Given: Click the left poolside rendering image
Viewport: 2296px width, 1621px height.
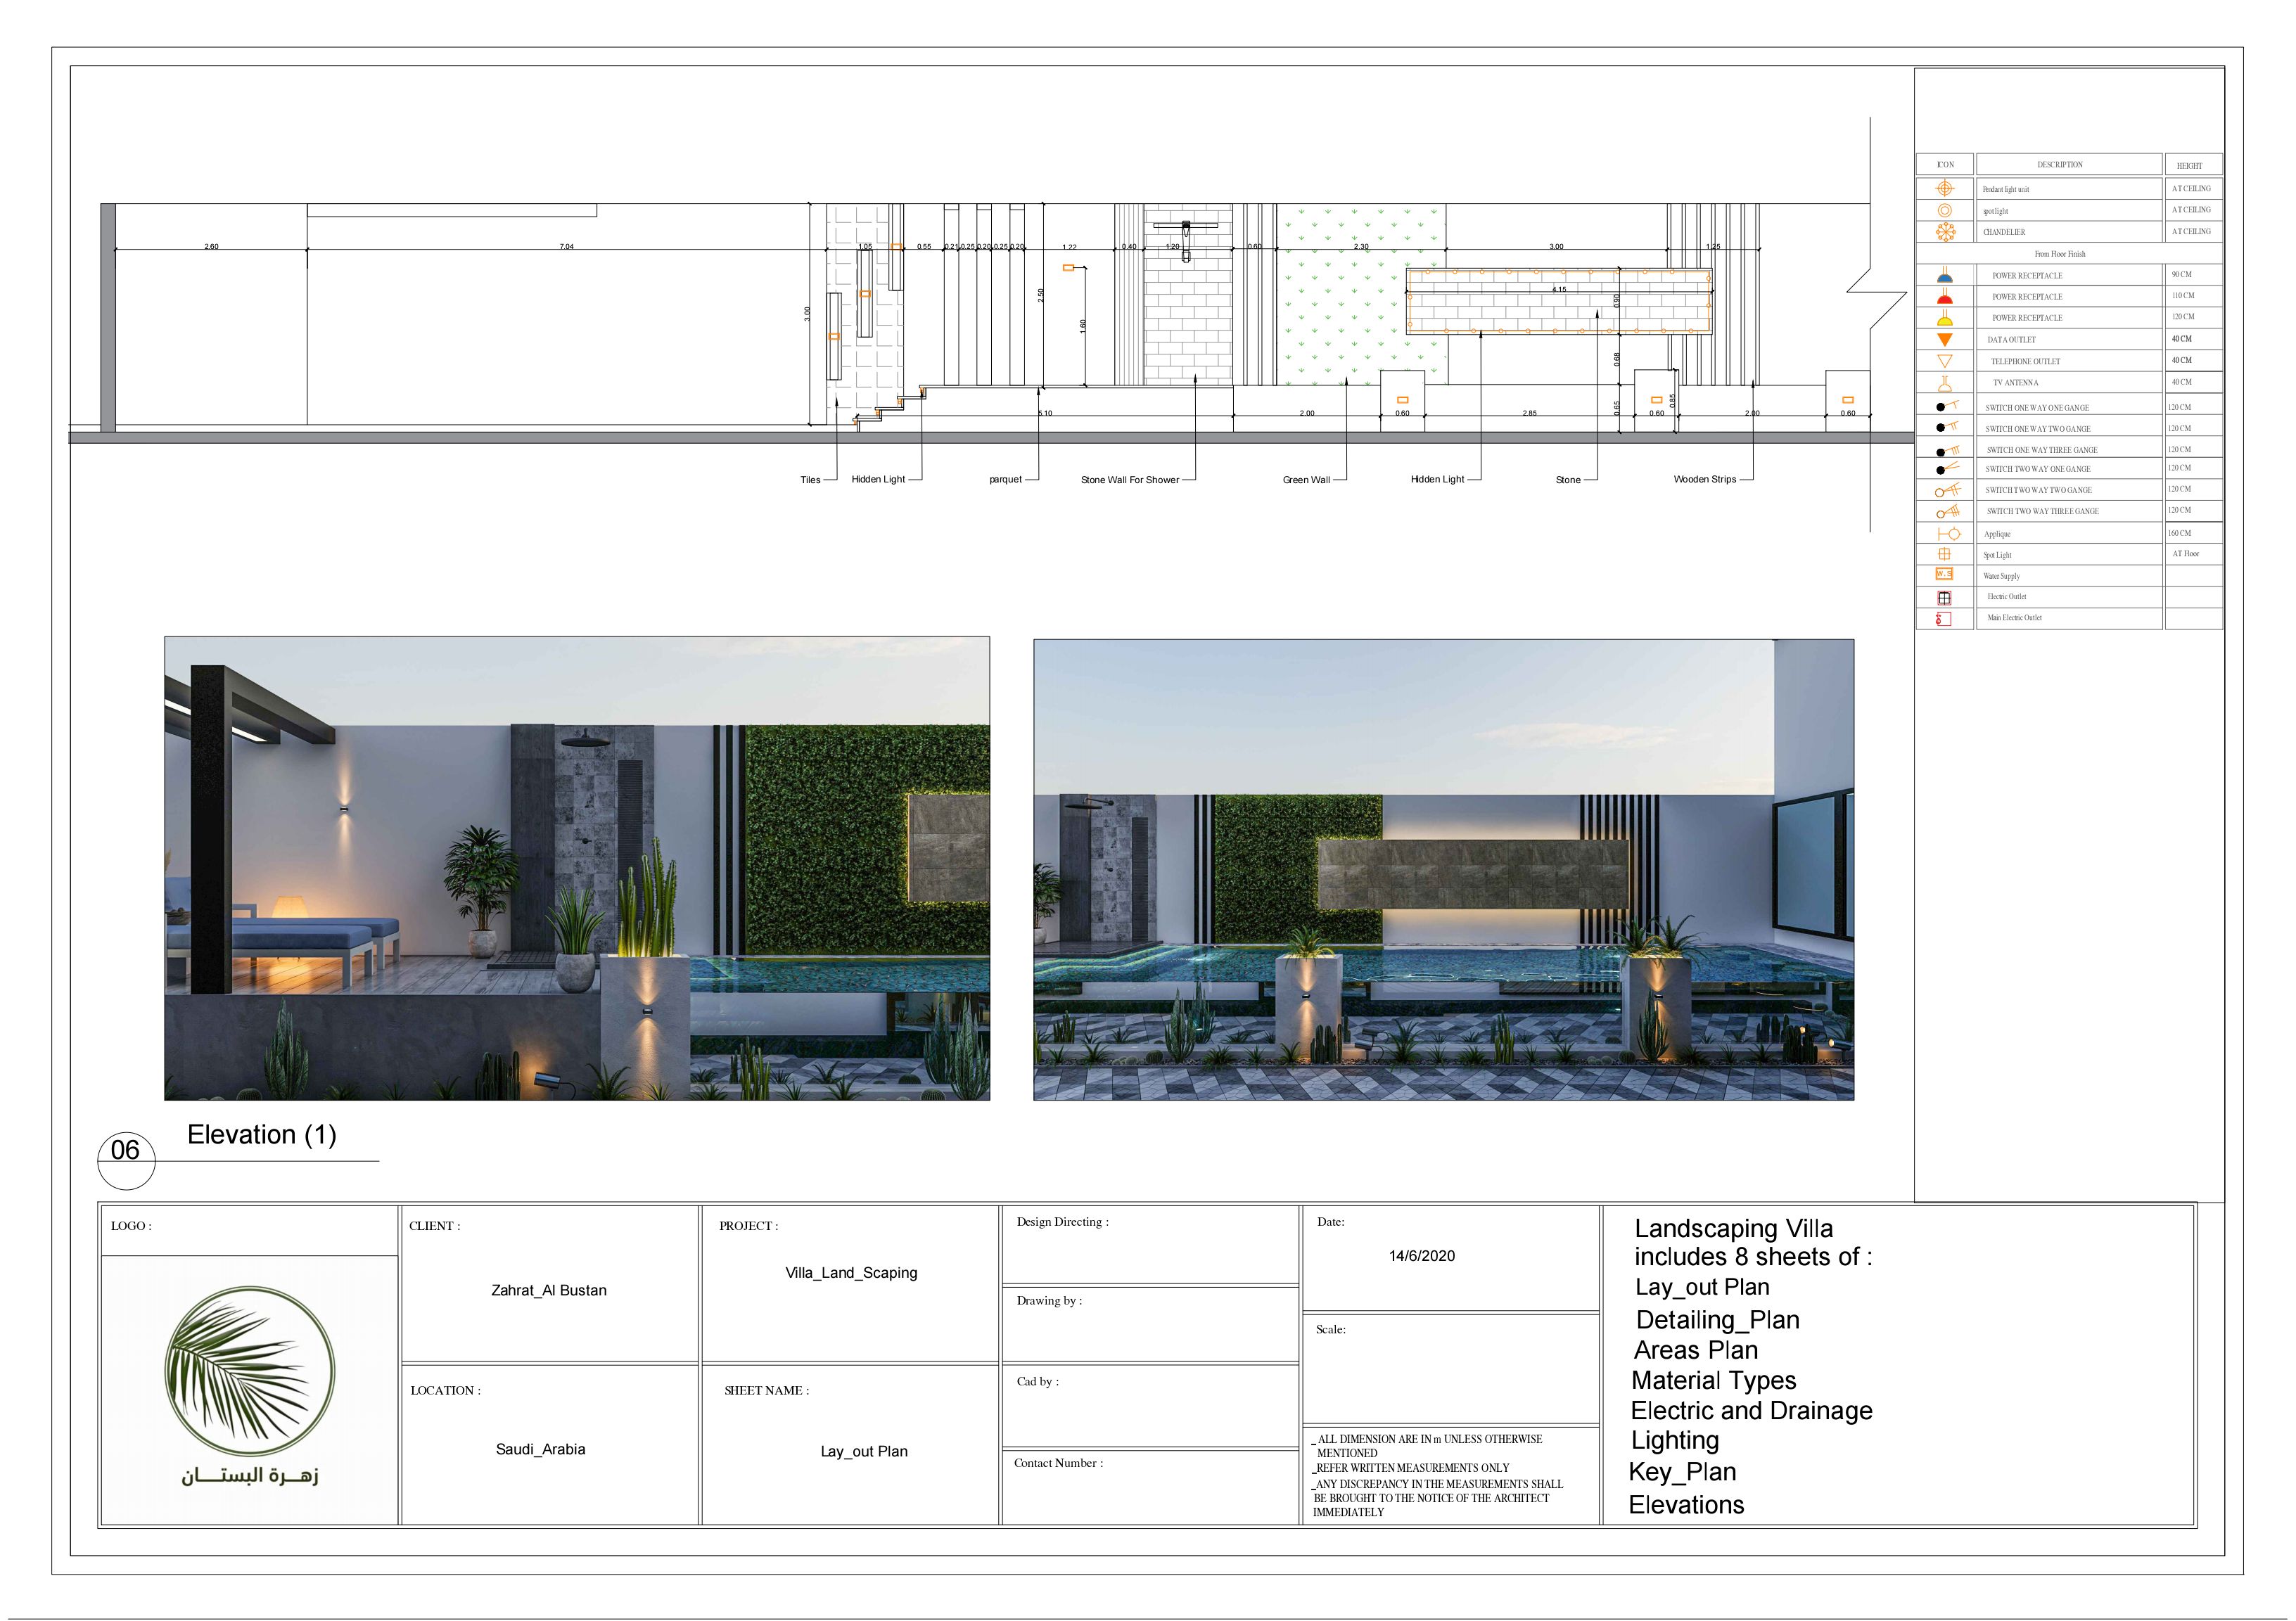Looking at the screenshot, I should point(577,868).
